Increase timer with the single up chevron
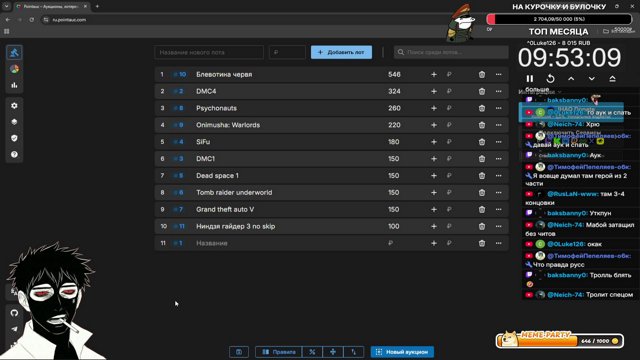The width and height of the screenshot is (640, 360). coord(571,78)
